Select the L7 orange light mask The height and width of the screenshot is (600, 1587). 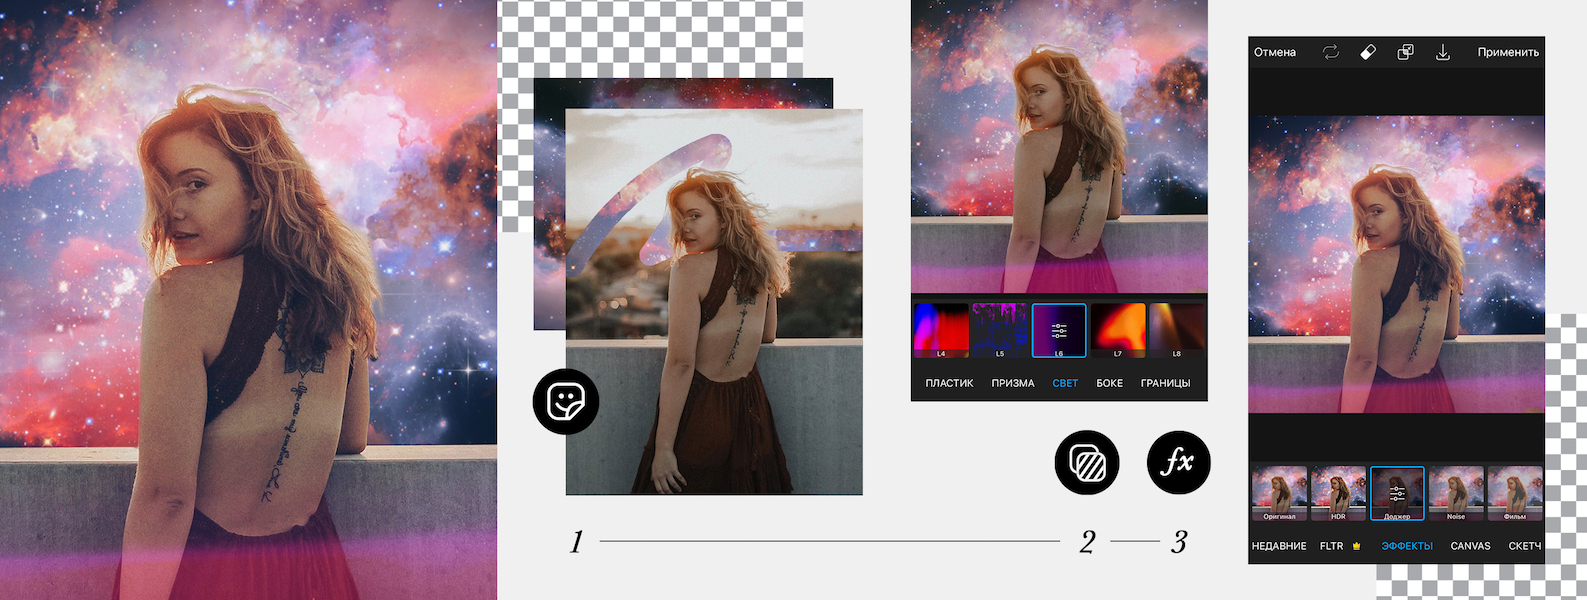(1118, 330)
